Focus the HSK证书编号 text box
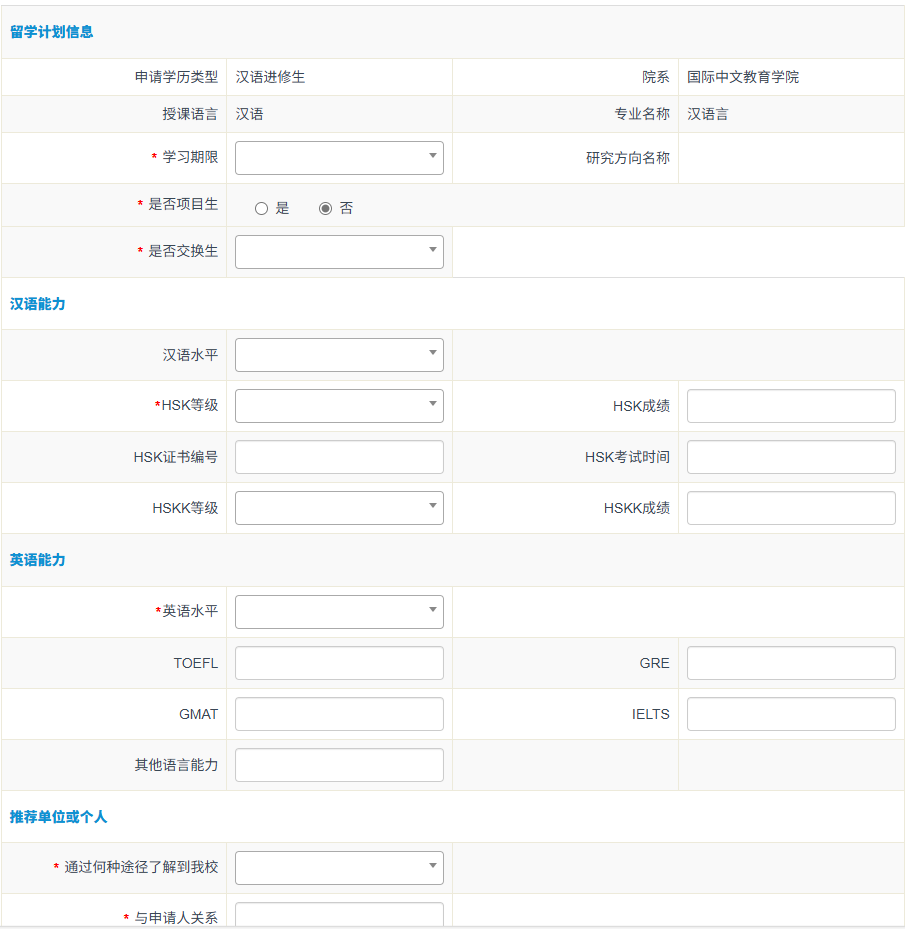Image resolution: width=905 pixels, height=929 pixels. coord(339,457)
